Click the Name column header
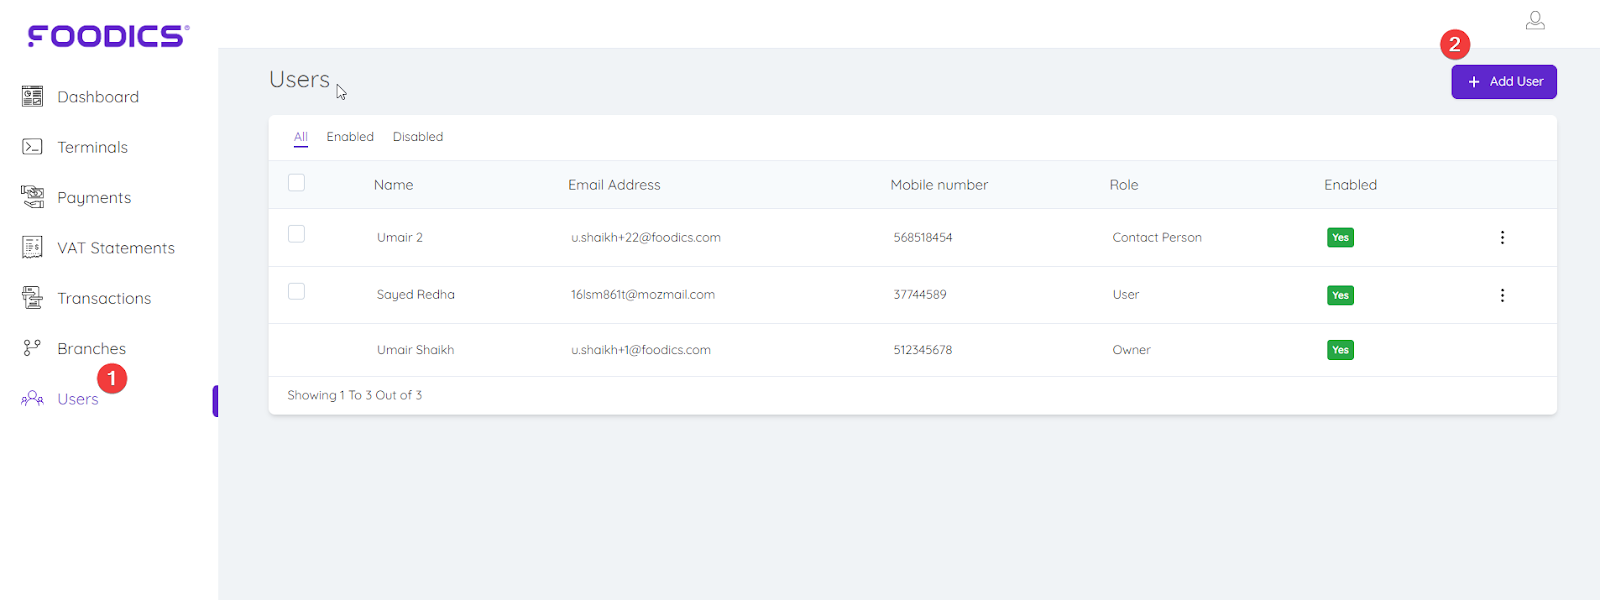1600x600 pixels. pyautogui.click(x=393, y=185)
